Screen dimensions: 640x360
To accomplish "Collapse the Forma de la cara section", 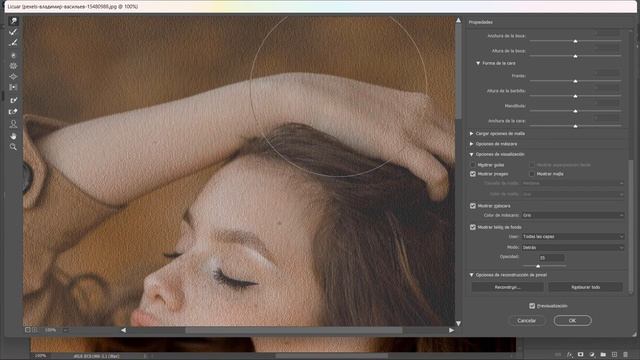I will 478,63.
